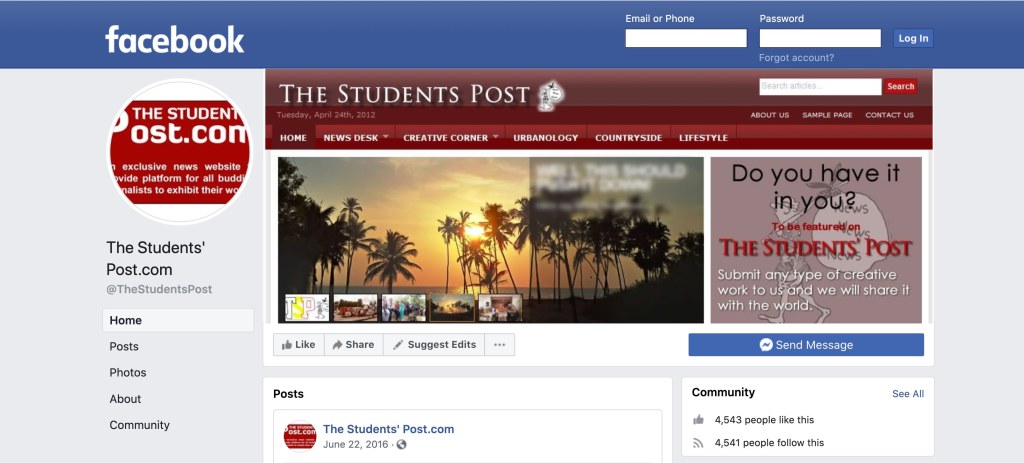
Task: Open the Community sidebar item
Action: (140, 424)
